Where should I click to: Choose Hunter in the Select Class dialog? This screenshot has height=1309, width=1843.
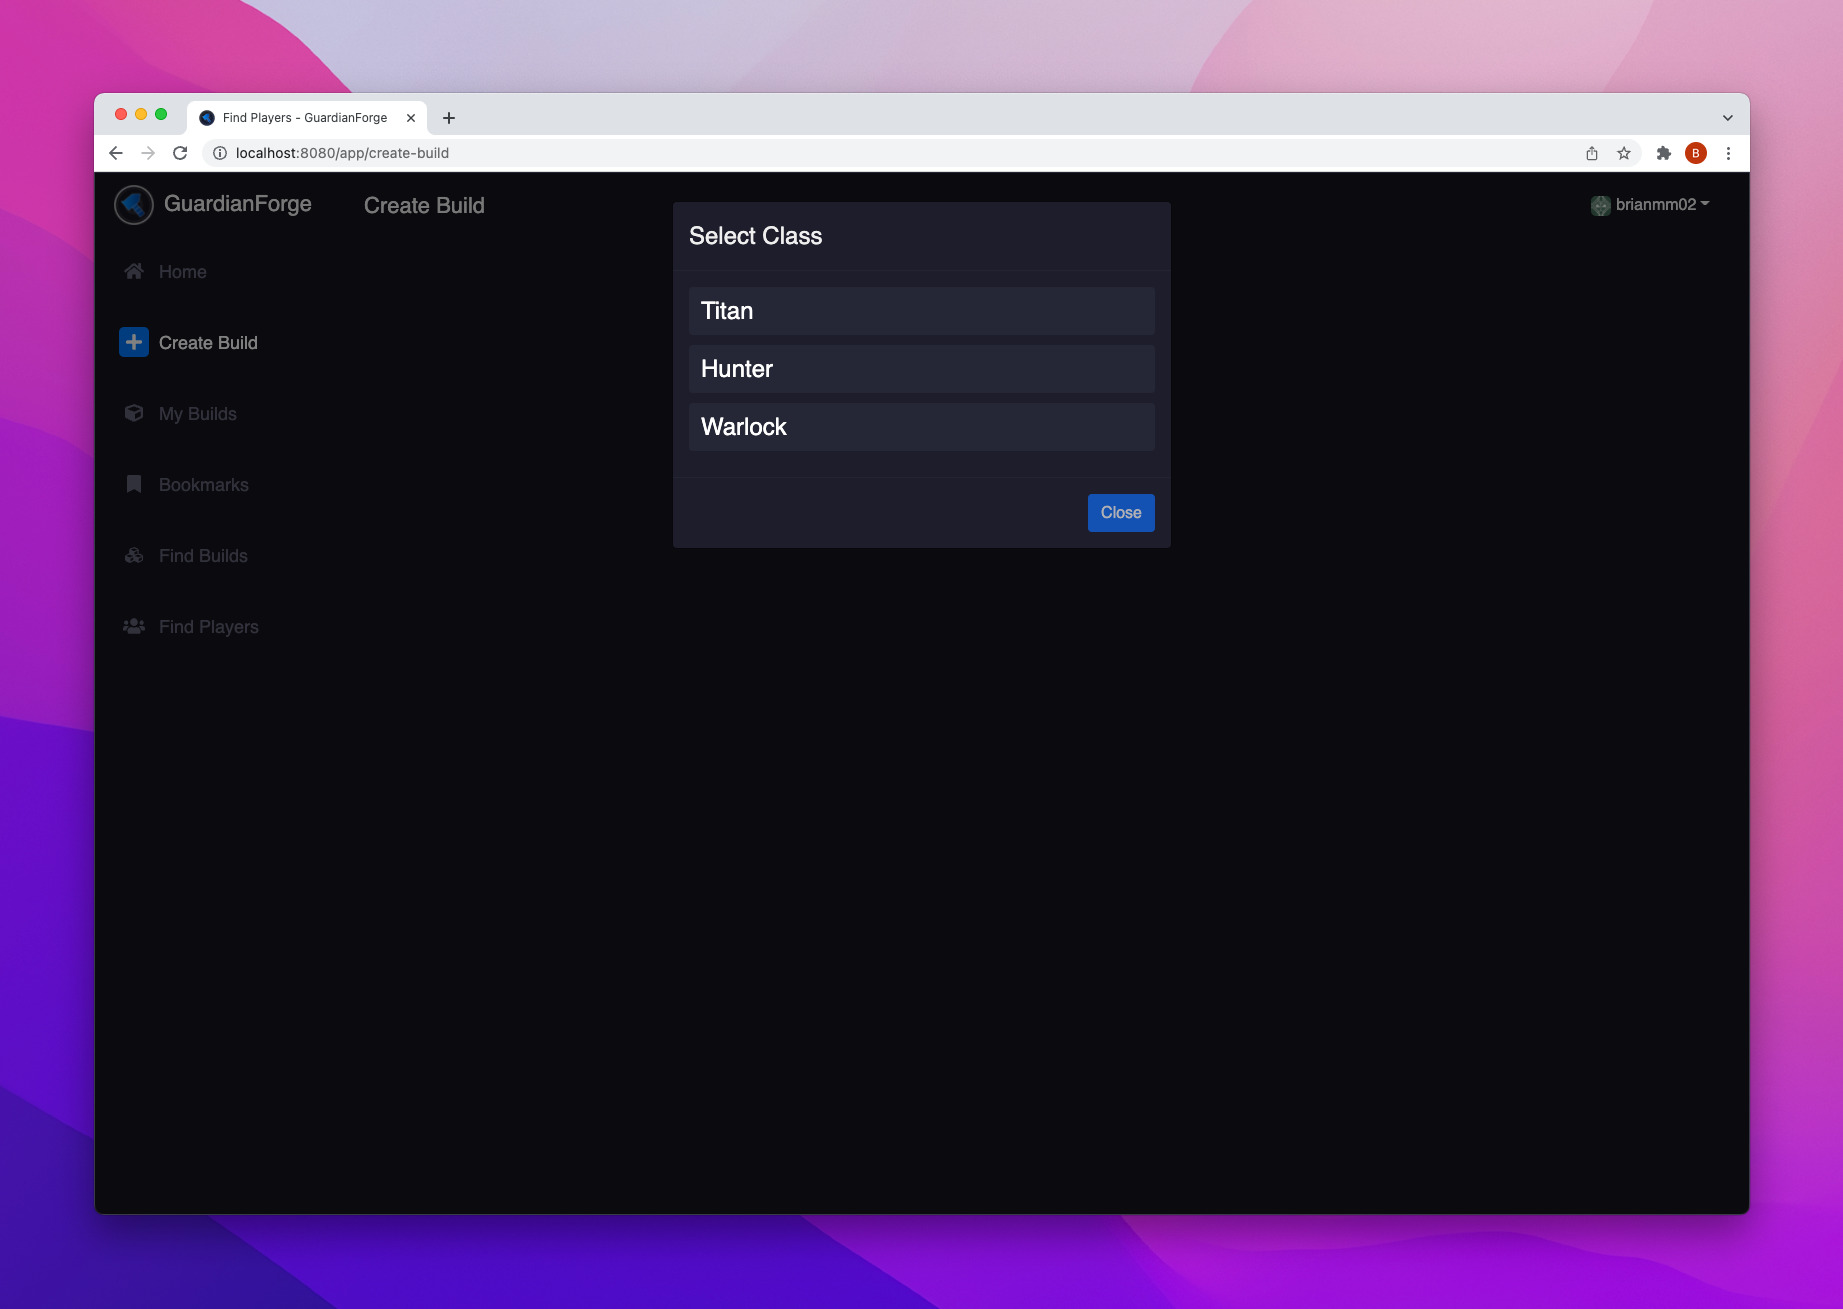921,369
